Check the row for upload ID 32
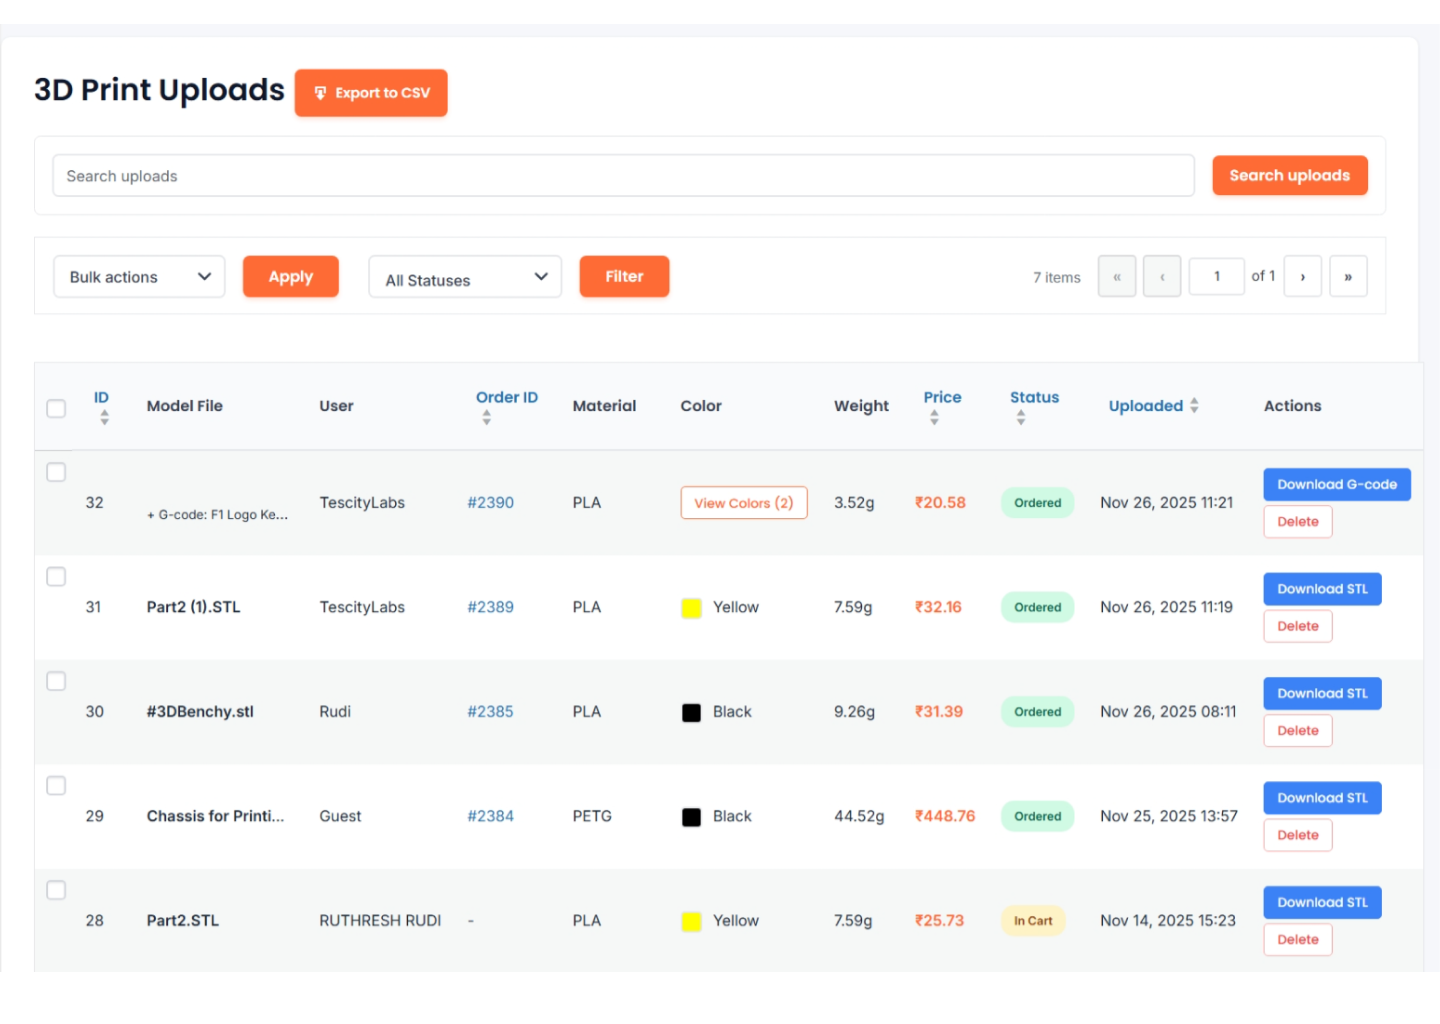Viewport: 1440px width, 1024px height. click(56, 472)
